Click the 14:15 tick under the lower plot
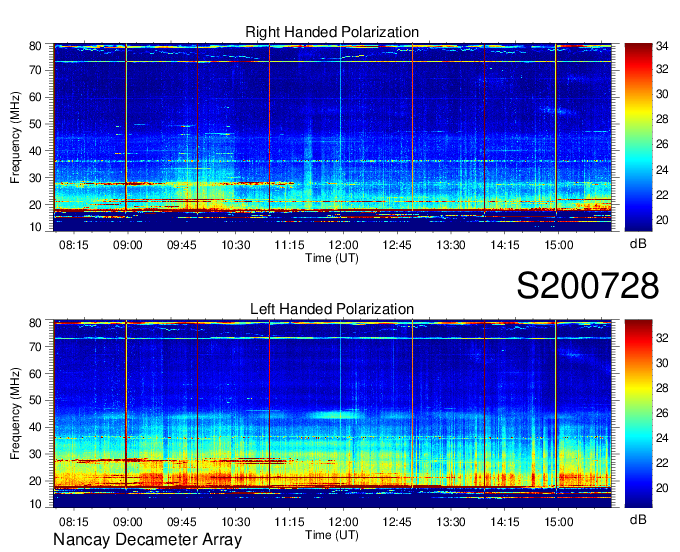 [505, 522]
